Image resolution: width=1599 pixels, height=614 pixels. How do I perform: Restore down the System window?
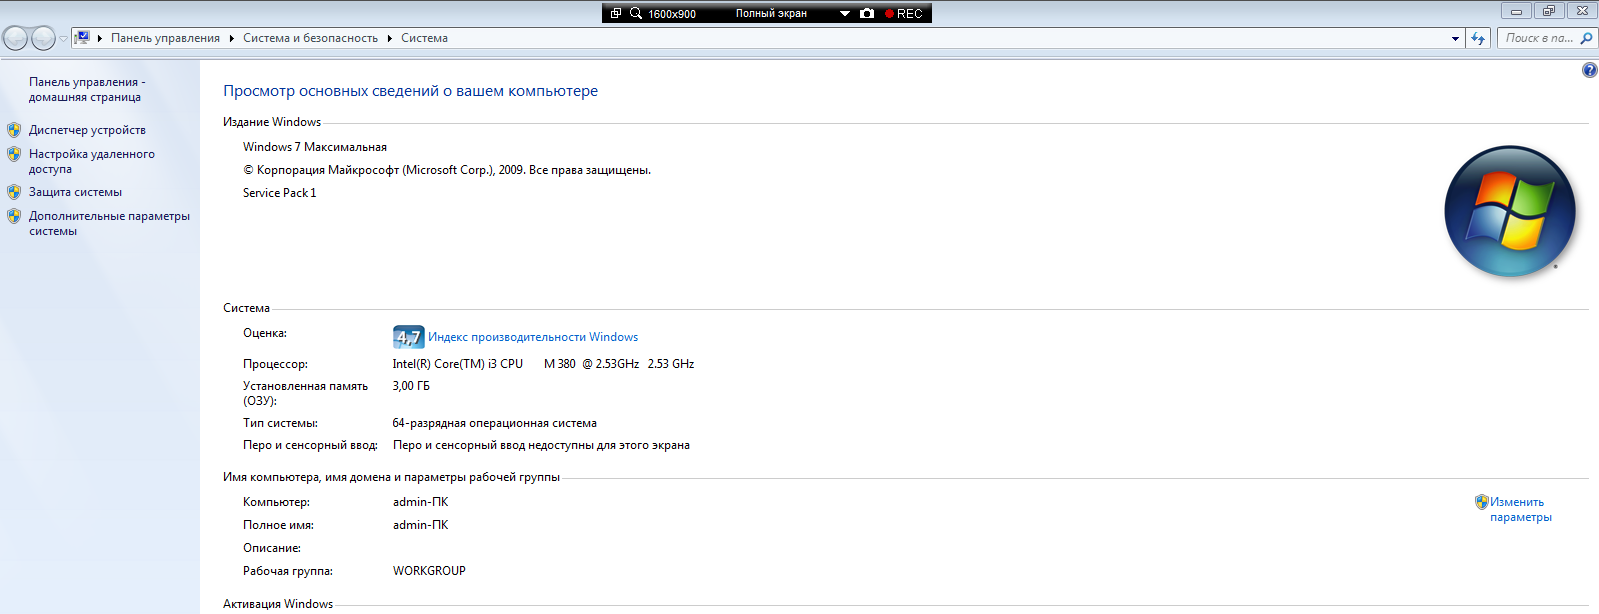coord(1548,11)
